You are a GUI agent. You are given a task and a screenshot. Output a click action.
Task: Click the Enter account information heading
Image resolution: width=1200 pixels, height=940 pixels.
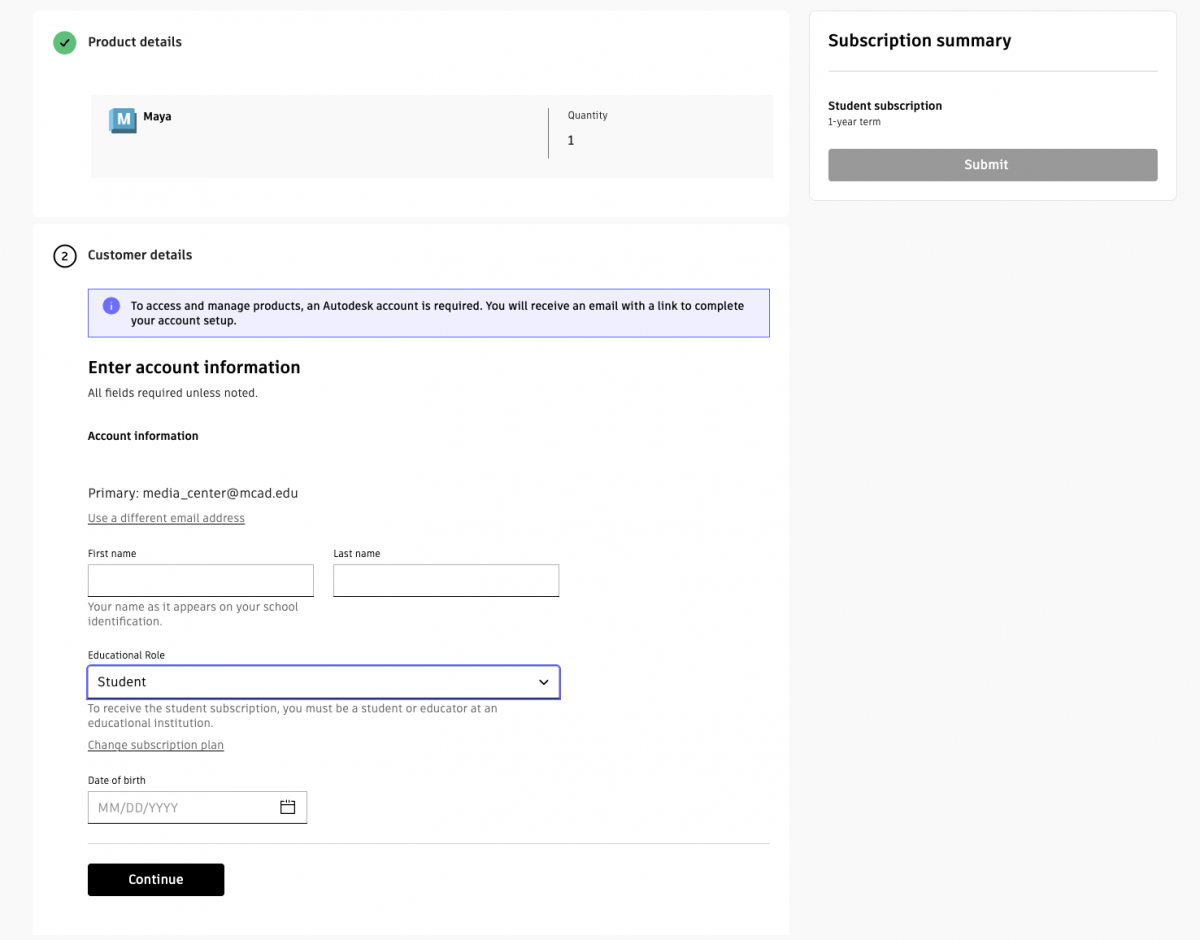pos(194,367)
